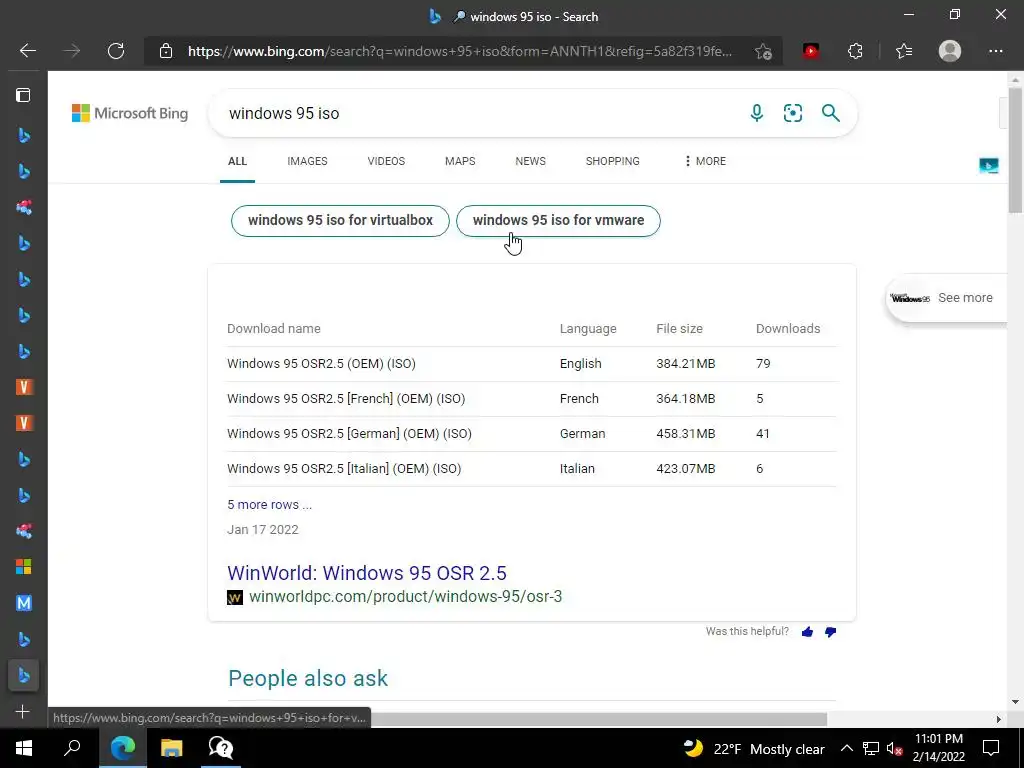Click the horizontal scrollbar right arrow
This screenshot has height=768, width=1024.
point(998,719)
